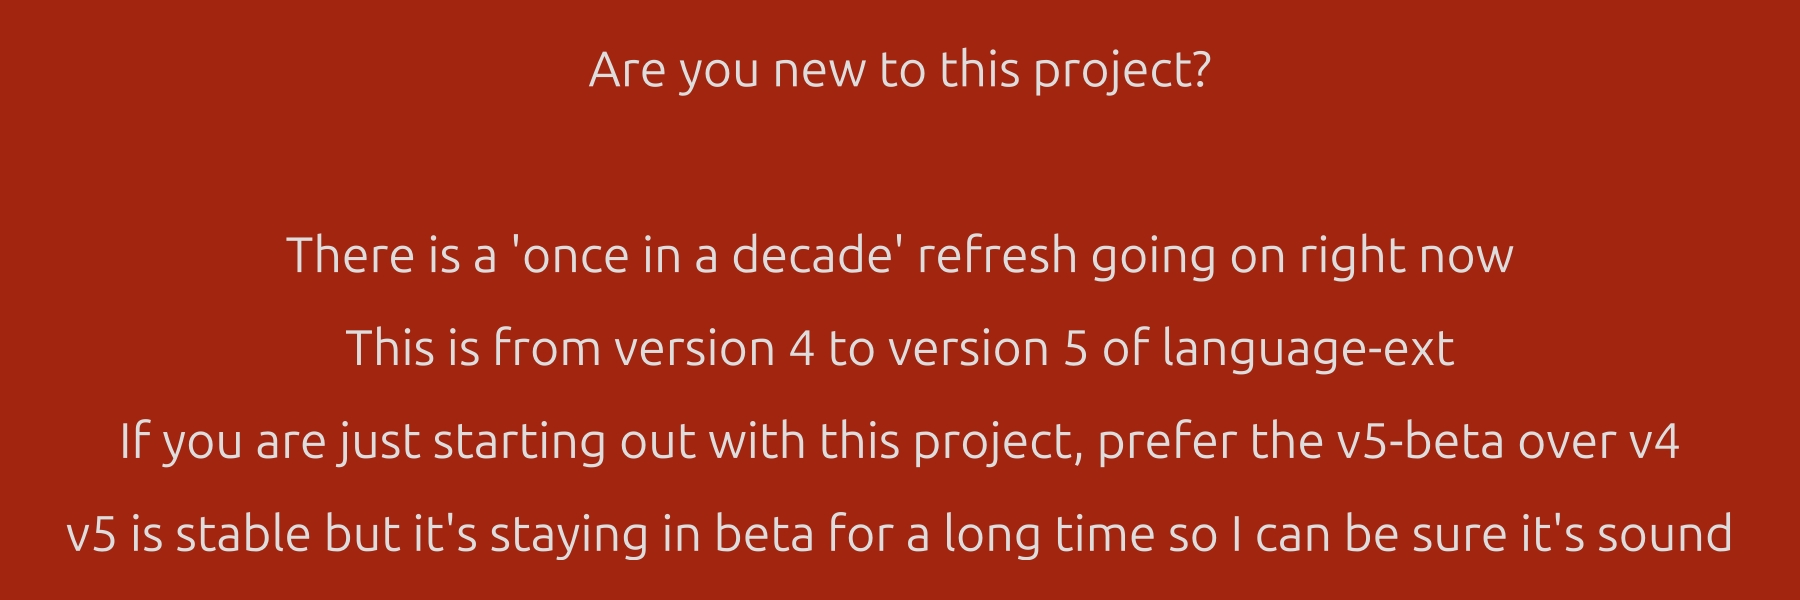Click the words 'refresh going on right now'
This screenshot has width=1800, height=600.
coord(1215,256)
